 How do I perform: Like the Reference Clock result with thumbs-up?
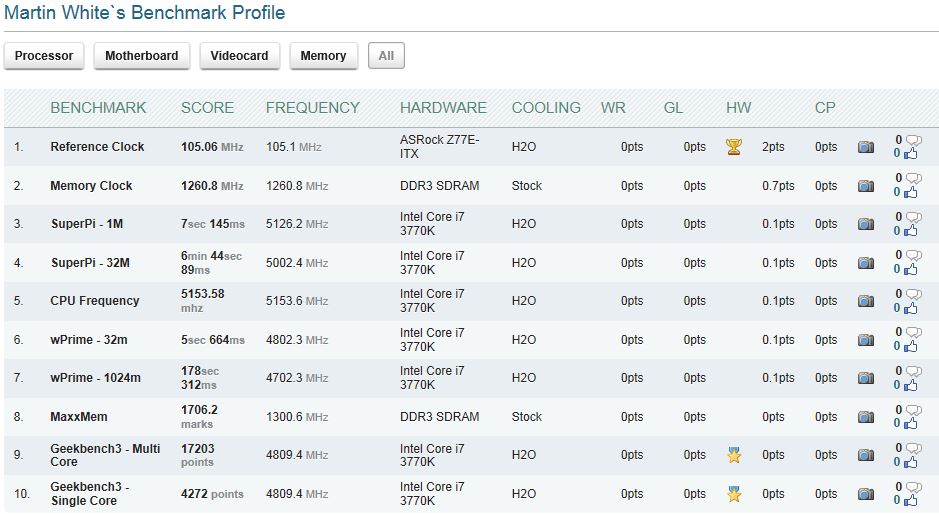(911, 154)
